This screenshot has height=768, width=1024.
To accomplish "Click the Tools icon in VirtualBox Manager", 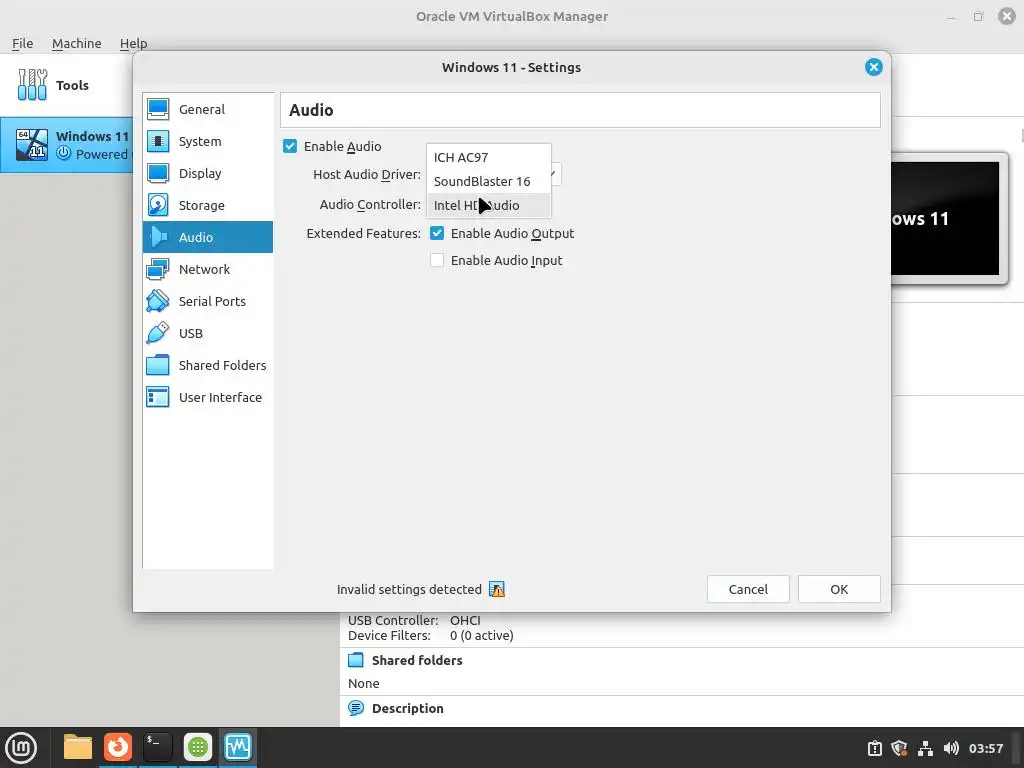I will click(32, 85).
